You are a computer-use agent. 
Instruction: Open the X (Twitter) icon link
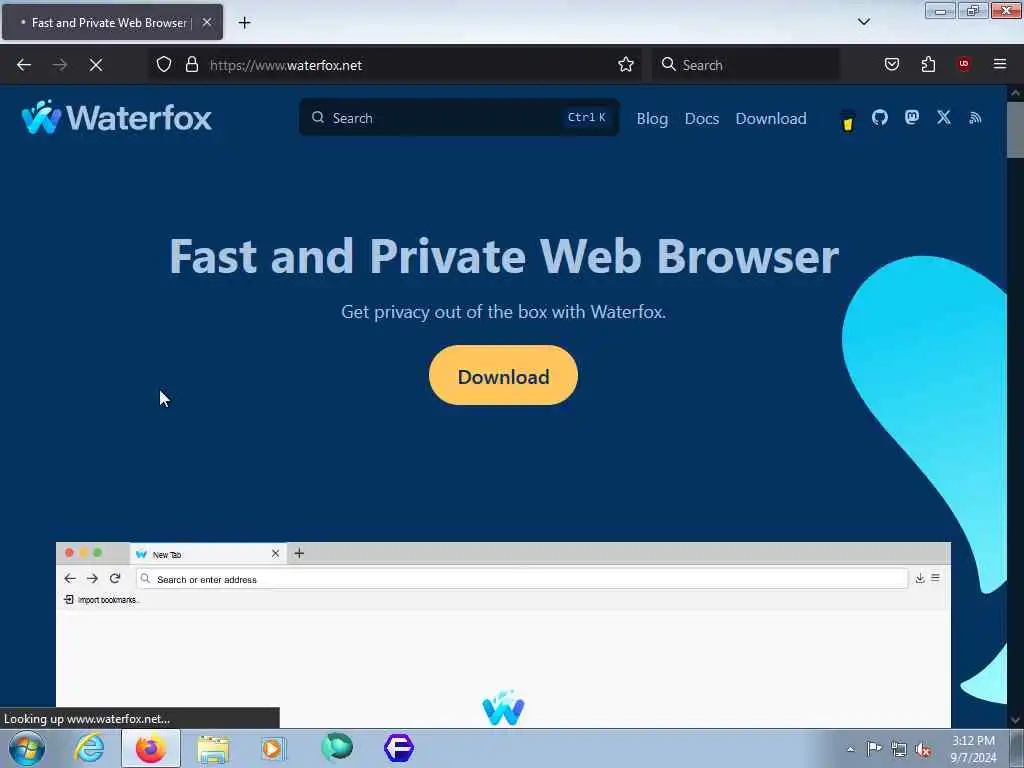pyautogui.click(x=944, y=118)
